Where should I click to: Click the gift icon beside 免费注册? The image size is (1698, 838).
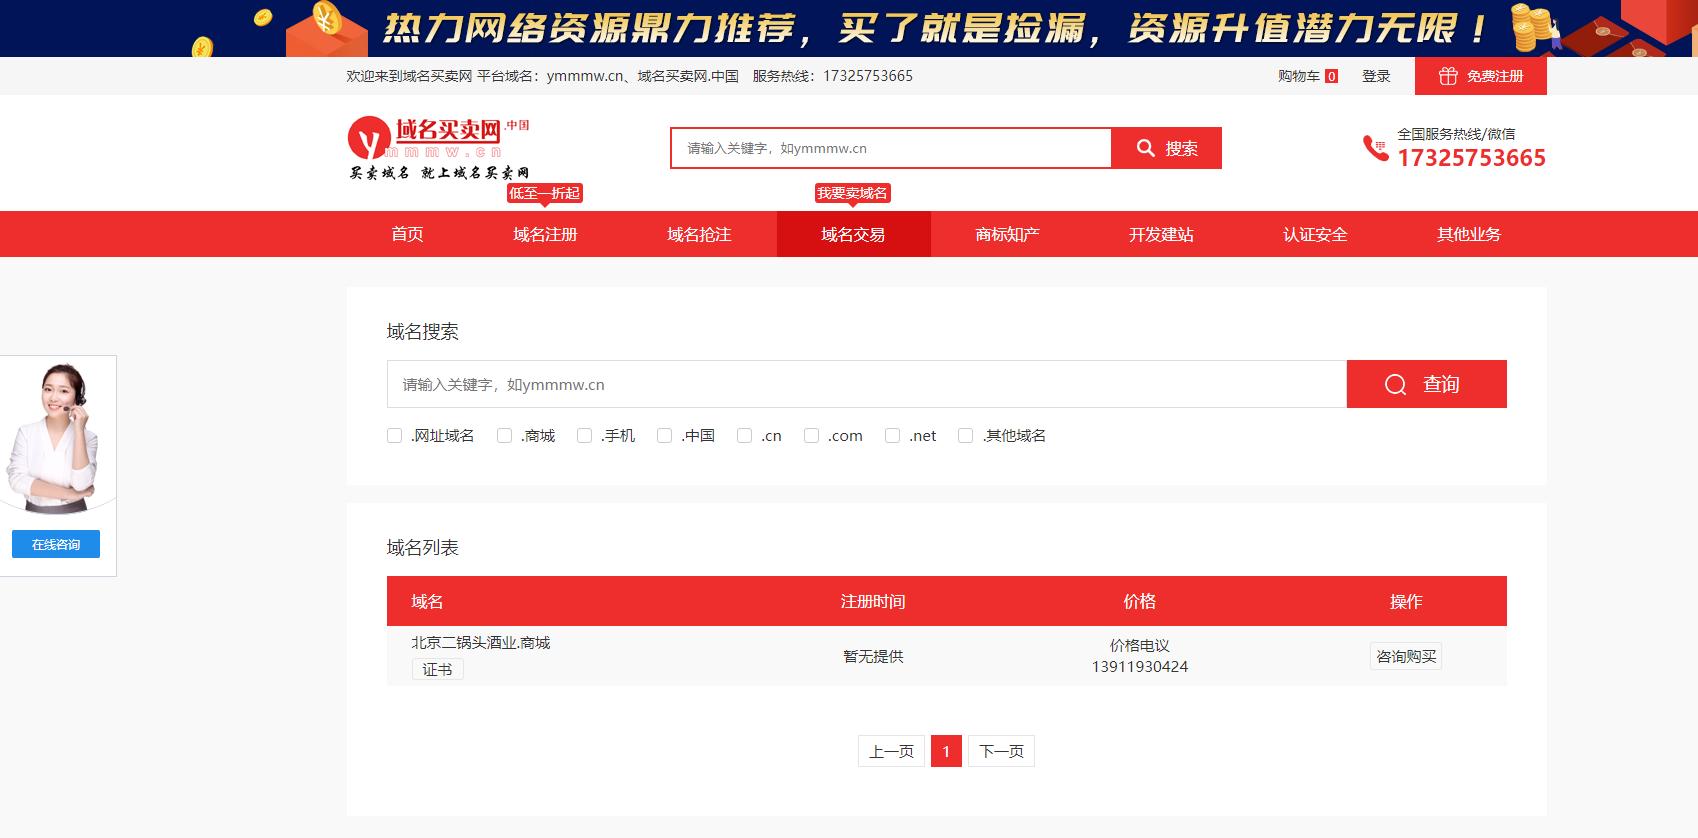[x=1447, y=76]
